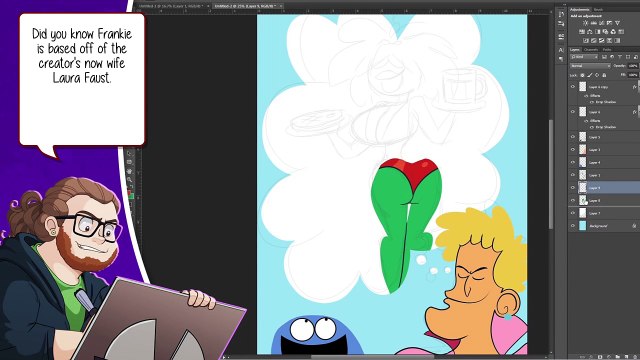Viewport: 640px width, 360px height.
Task: Click the Delete layer trash icon
Action: coord(635,357)
